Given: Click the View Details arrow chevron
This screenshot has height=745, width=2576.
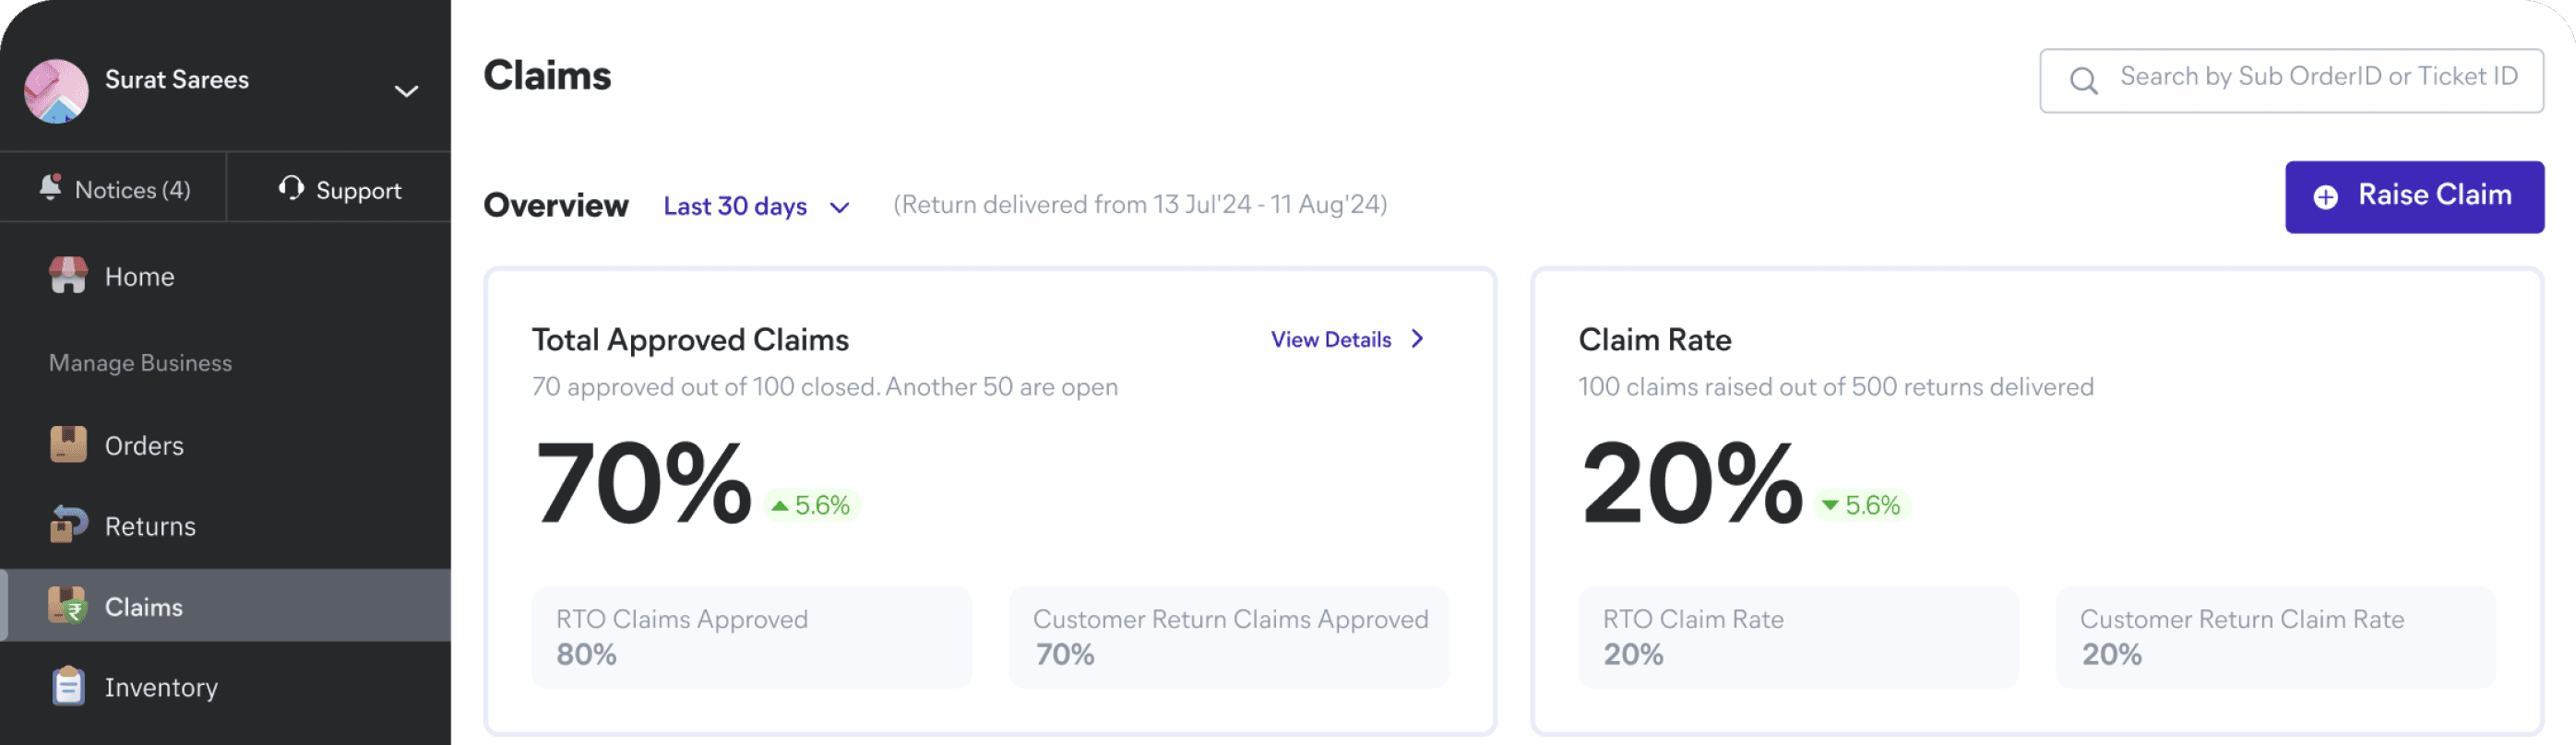Looking at the screenshot, I should click(x=1417, y=339).
